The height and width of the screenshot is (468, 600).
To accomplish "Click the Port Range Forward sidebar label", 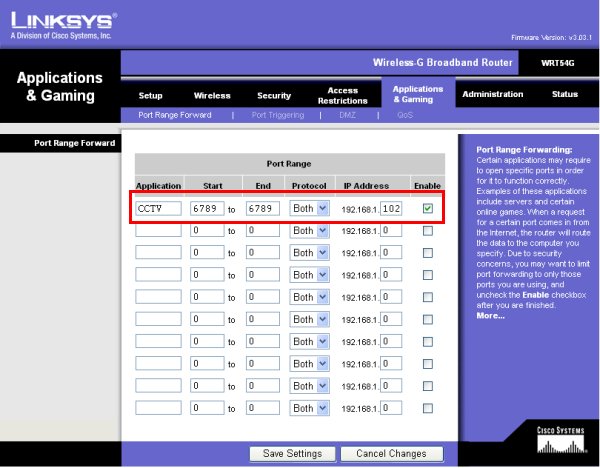I will tap(75, 143).
